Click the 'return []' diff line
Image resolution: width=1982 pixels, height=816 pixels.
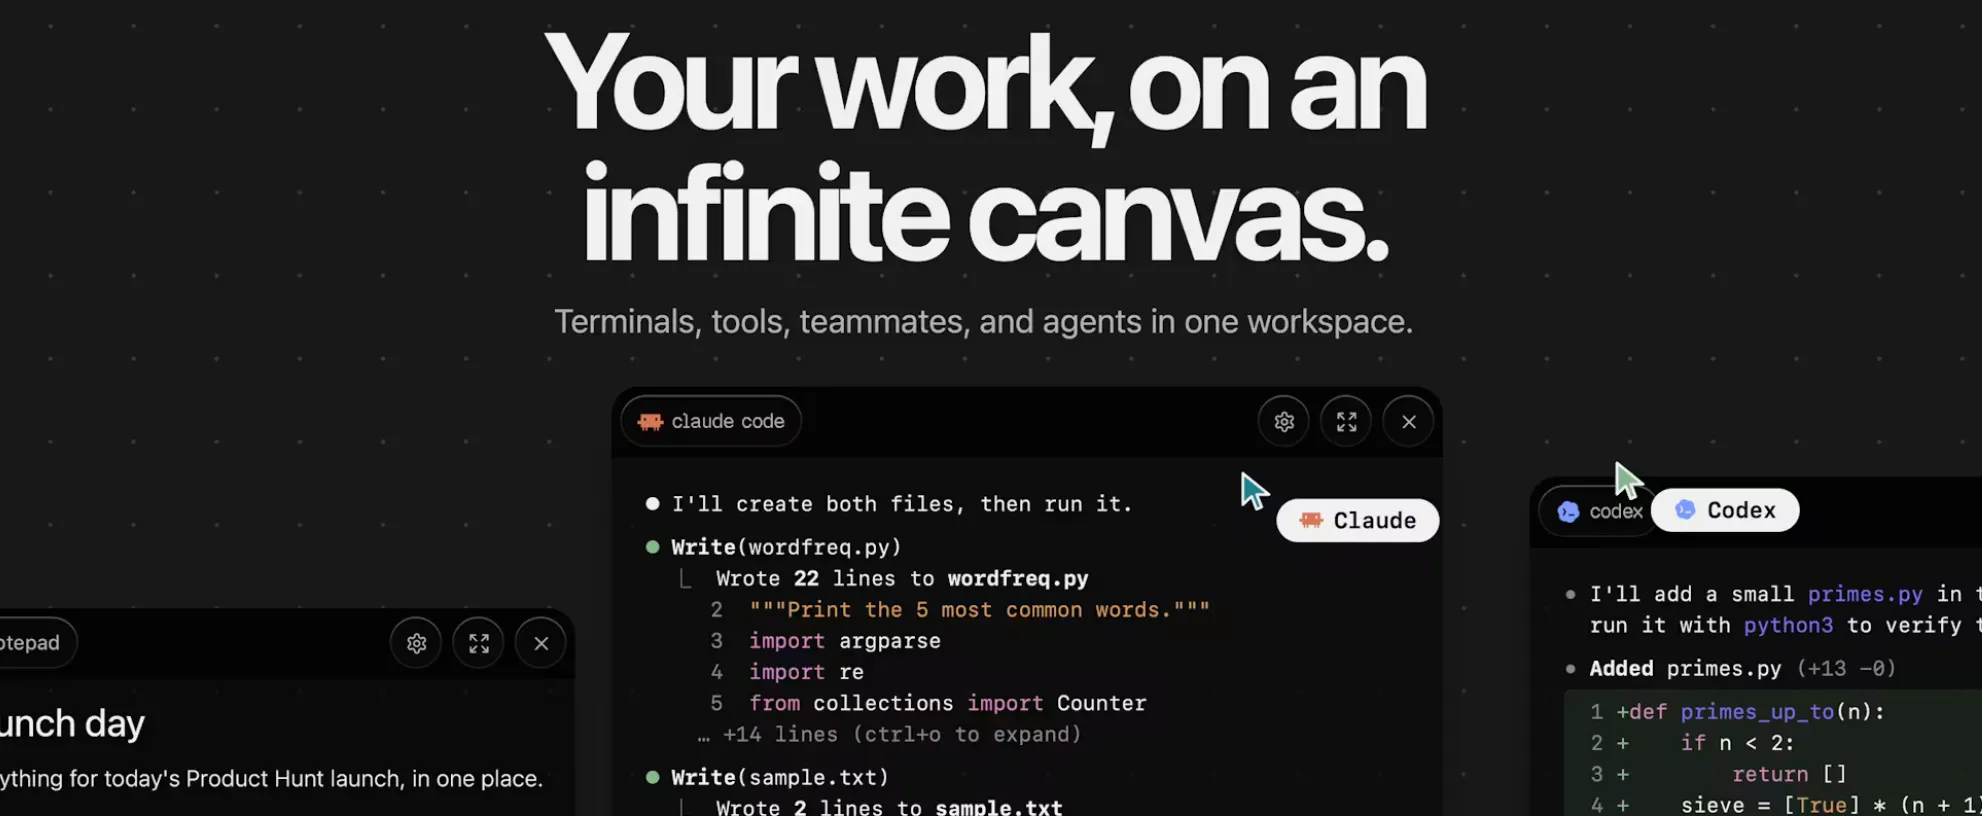tap(1789, 774)
